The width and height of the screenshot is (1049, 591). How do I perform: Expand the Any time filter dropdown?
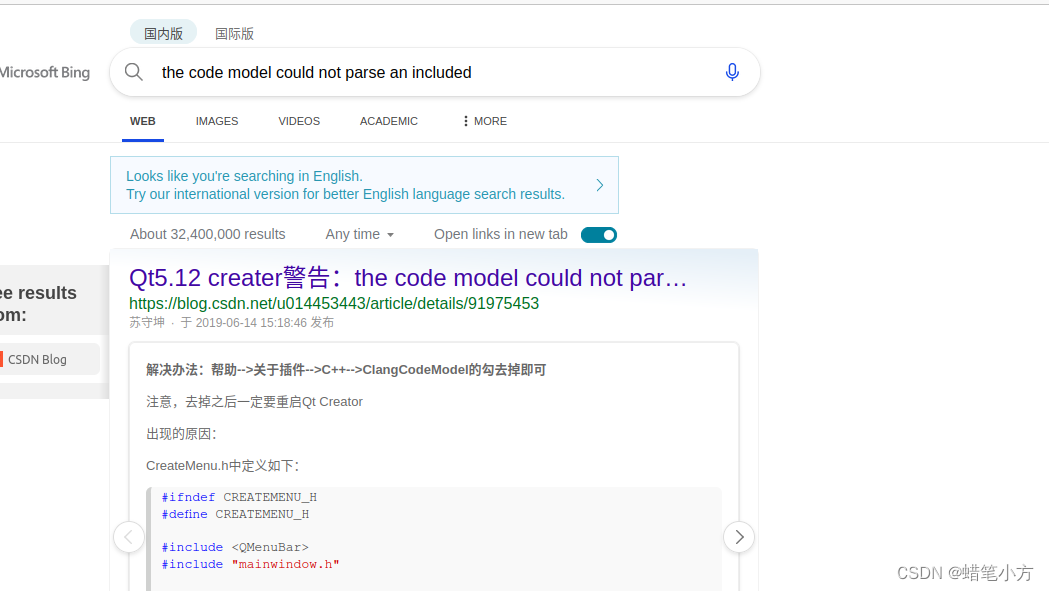360,234
